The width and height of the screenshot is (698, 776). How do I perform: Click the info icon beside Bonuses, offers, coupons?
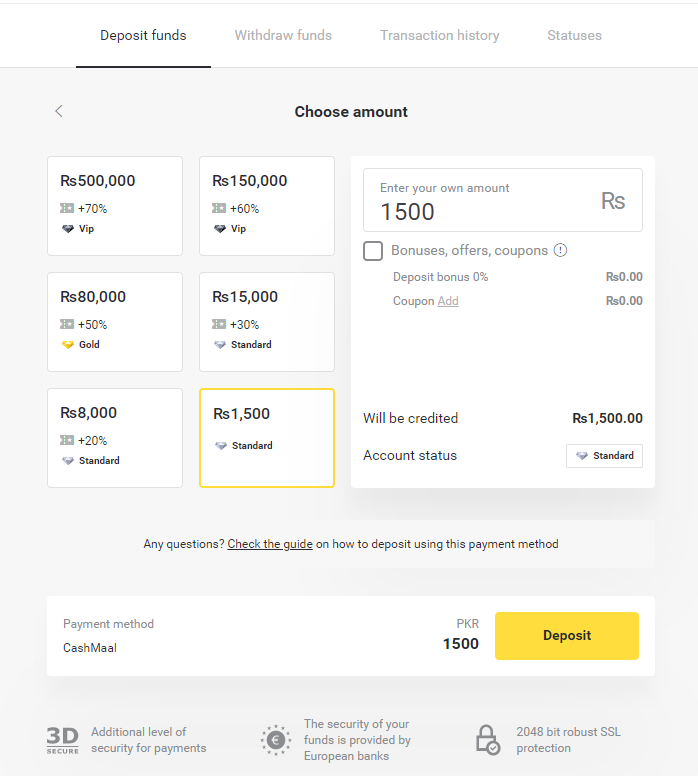[x=560, y=250]
